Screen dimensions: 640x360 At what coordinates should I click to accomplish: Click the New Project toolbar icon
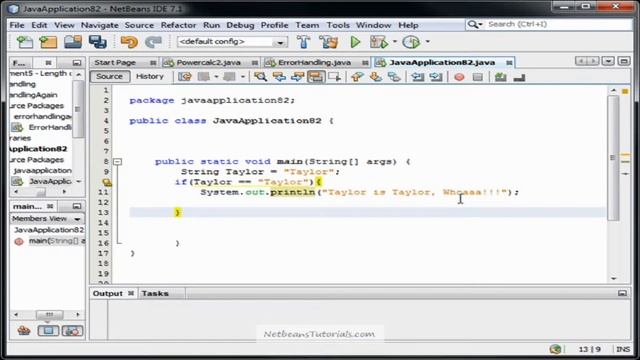48,42
